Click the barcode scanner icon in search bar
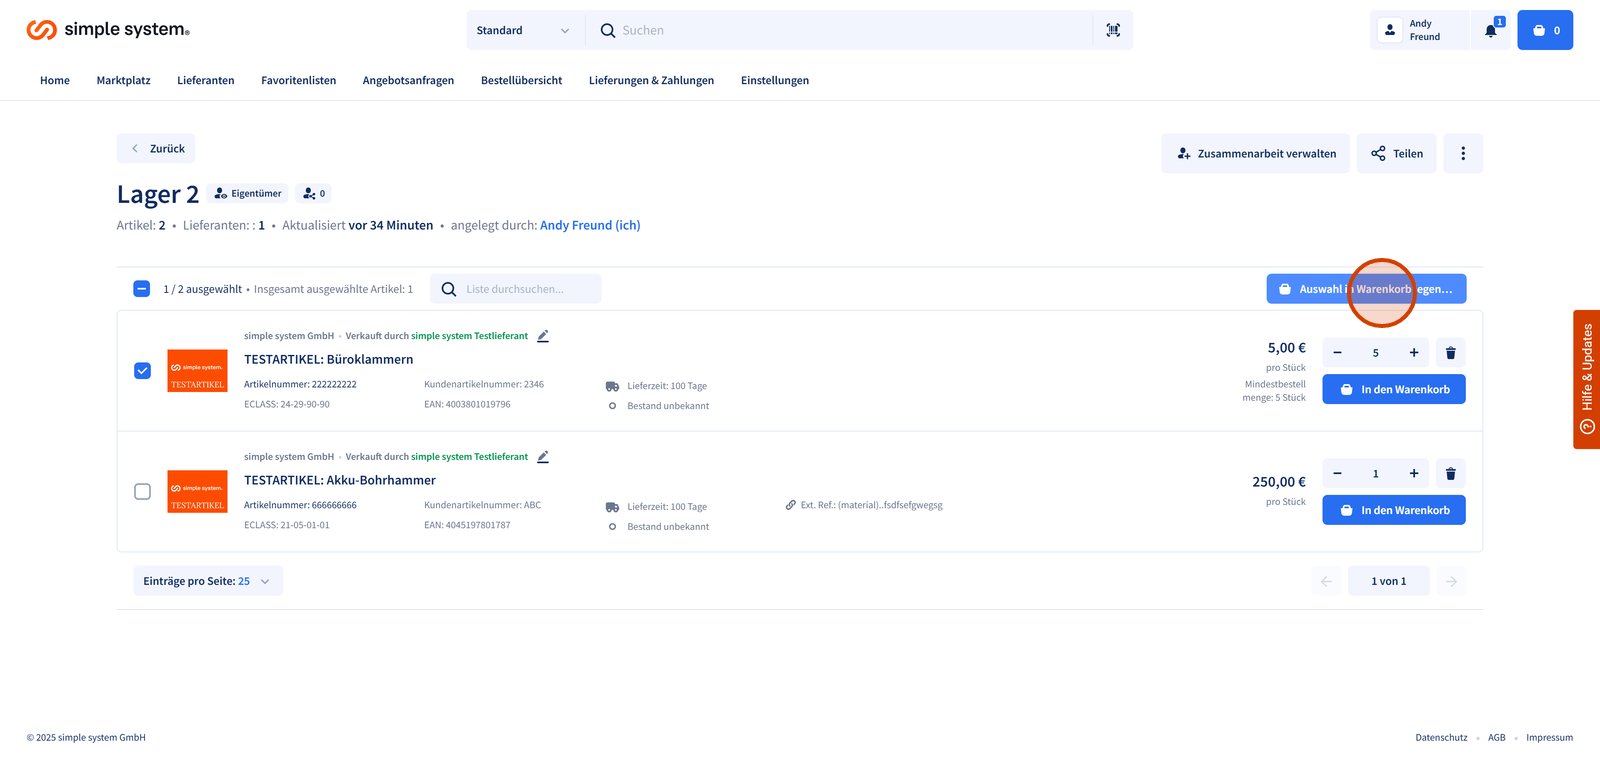 click(1113, 31)
